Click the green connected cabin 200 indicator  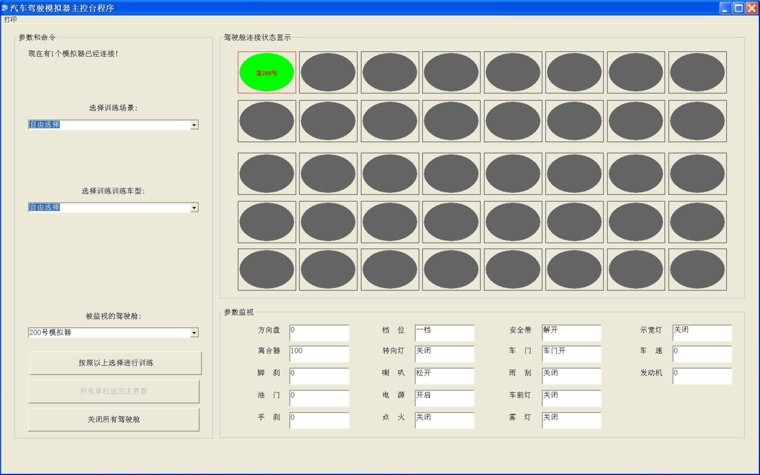click(x=266, y=73)
